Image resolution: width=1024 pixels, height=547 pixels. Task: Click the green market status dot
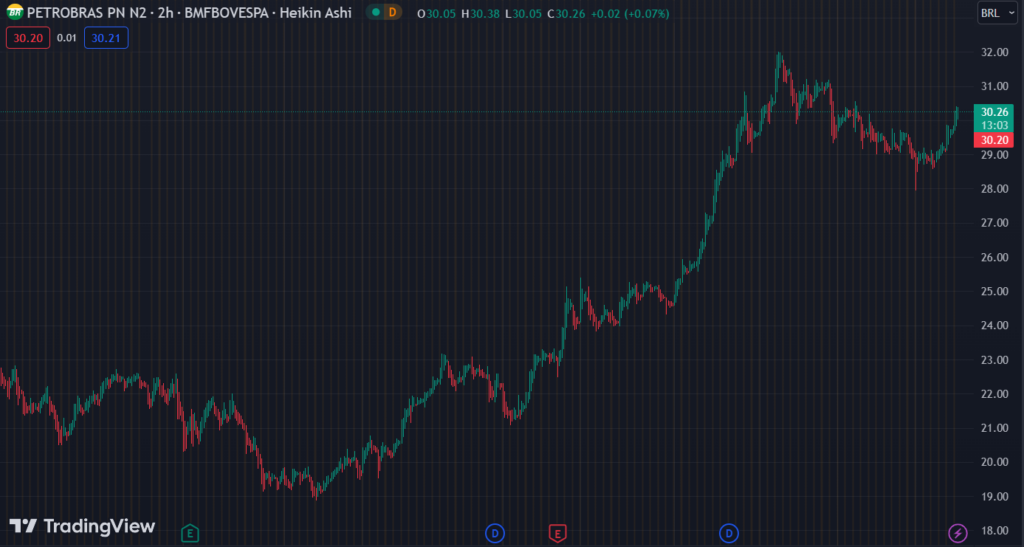point(376,12)
